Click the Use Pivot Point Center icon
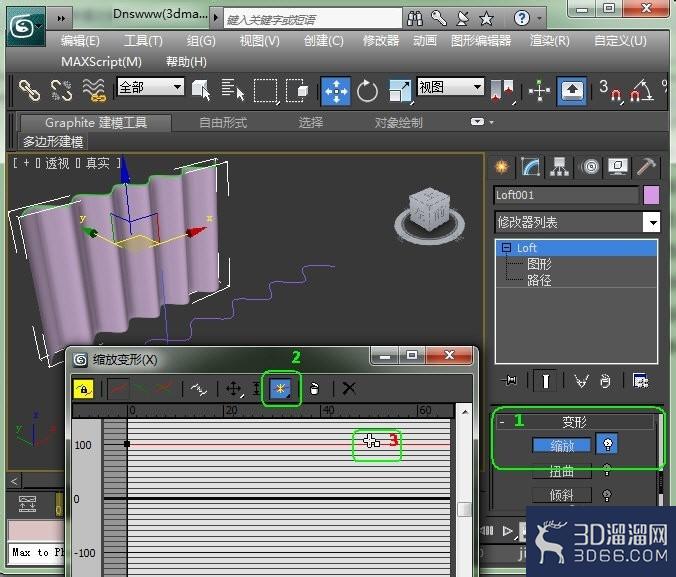The height and width of the screenshot is (577, 676). tap(503, 91)
